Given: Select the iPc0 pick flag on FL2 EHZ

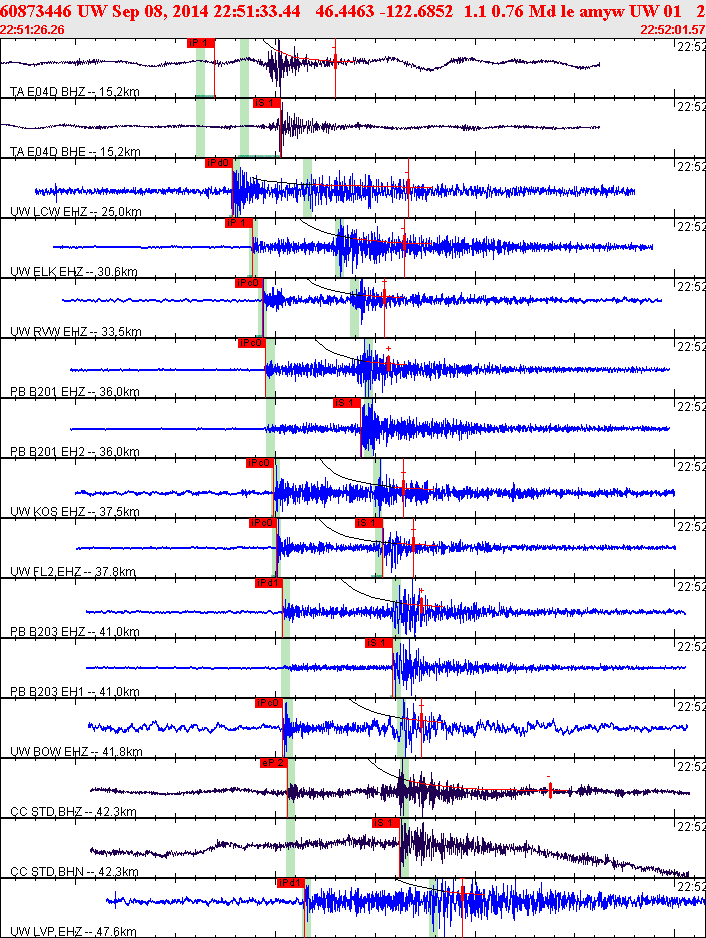Looking at the screenshot, I should pos(263,523).
